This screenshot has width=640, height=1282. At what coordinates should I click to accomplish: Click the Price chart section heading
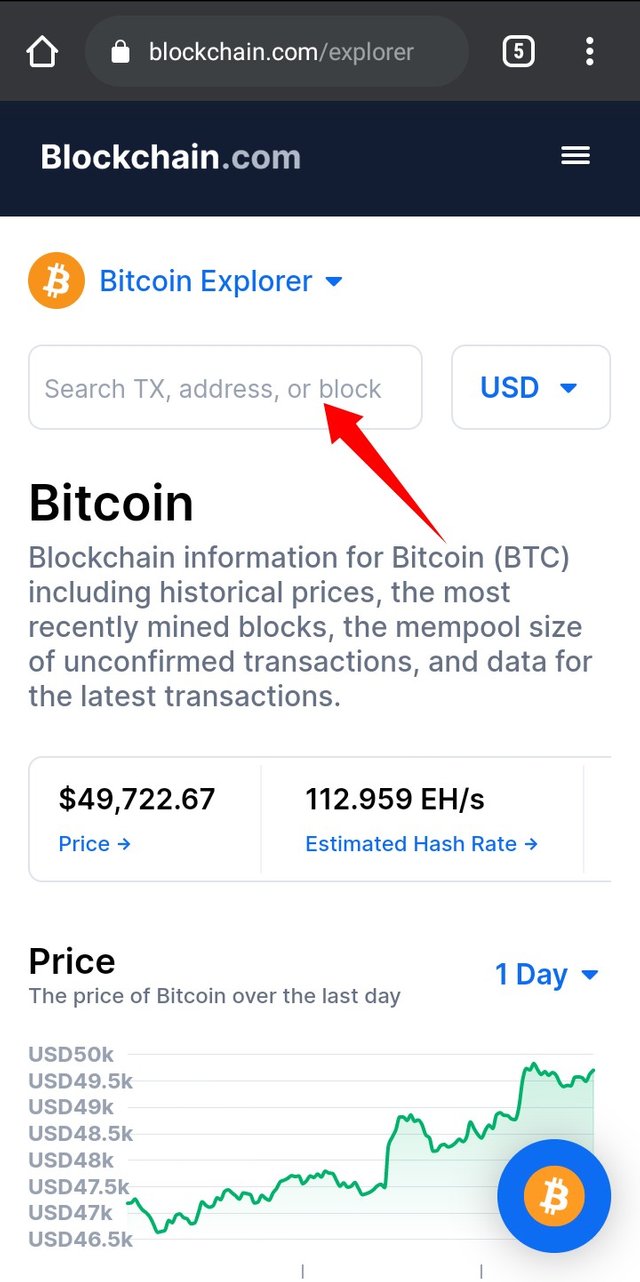[x=72, y=961]
